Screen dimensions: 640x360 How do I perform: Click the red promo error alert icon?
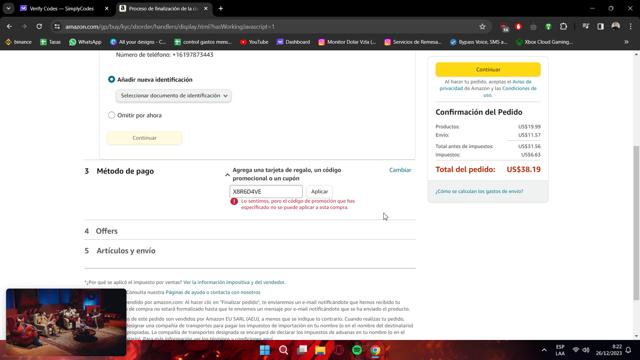(234, 201)
